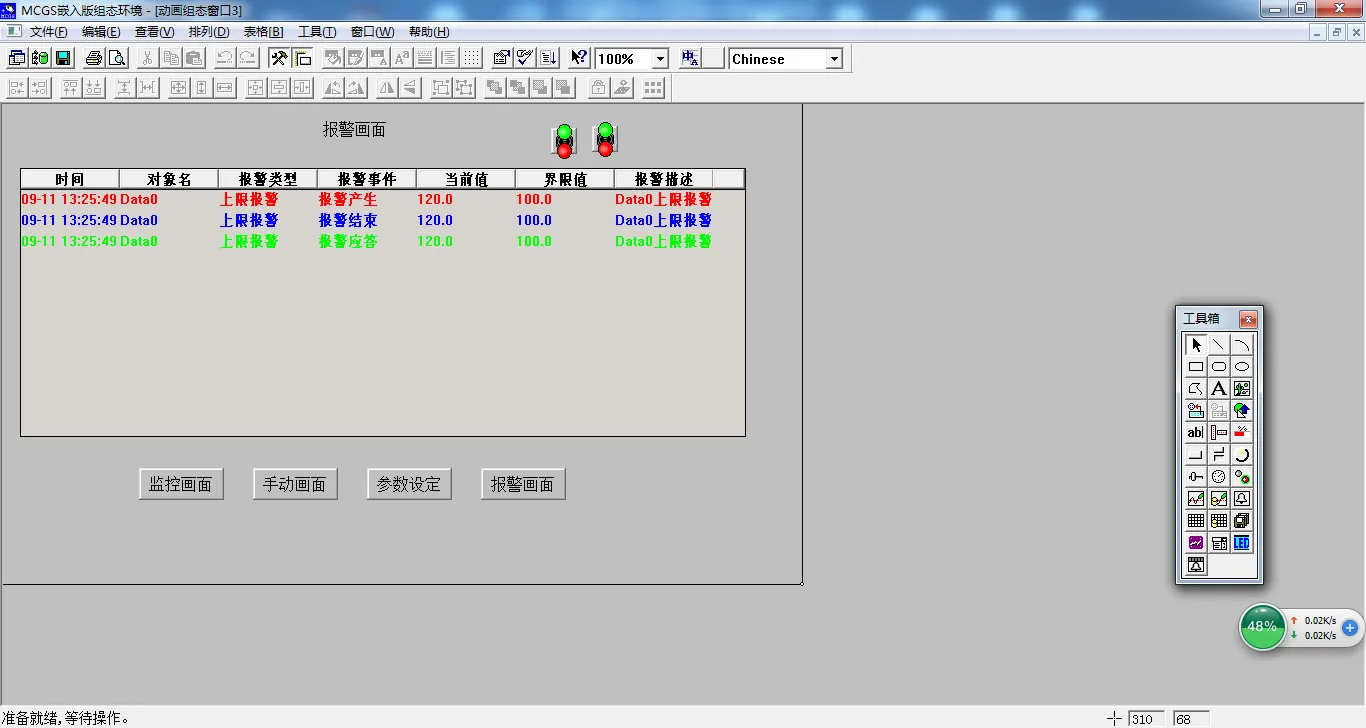
Task: Select the alarm bell display tool
Action: 1242,499
